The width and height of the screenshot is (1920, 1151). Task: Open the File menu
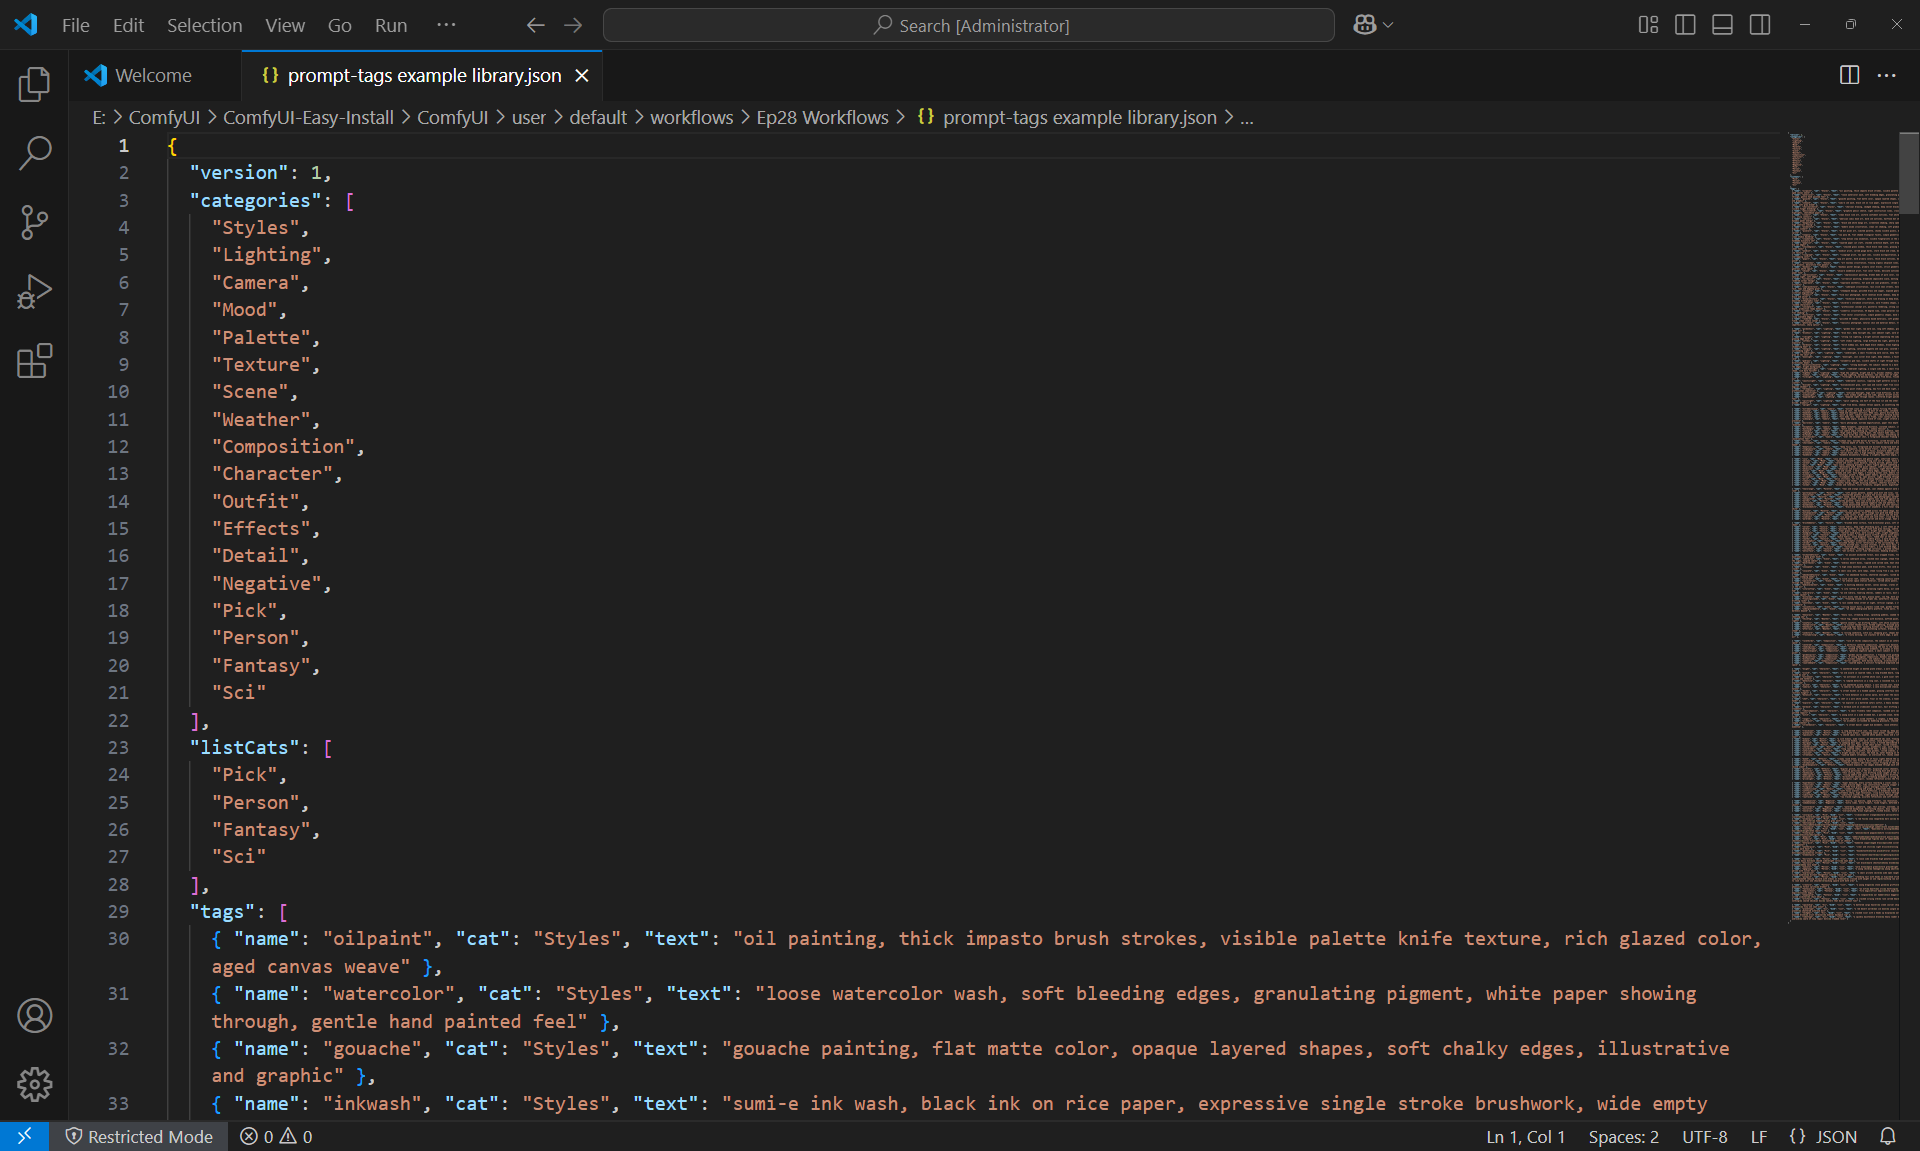[x=75, y=25]
